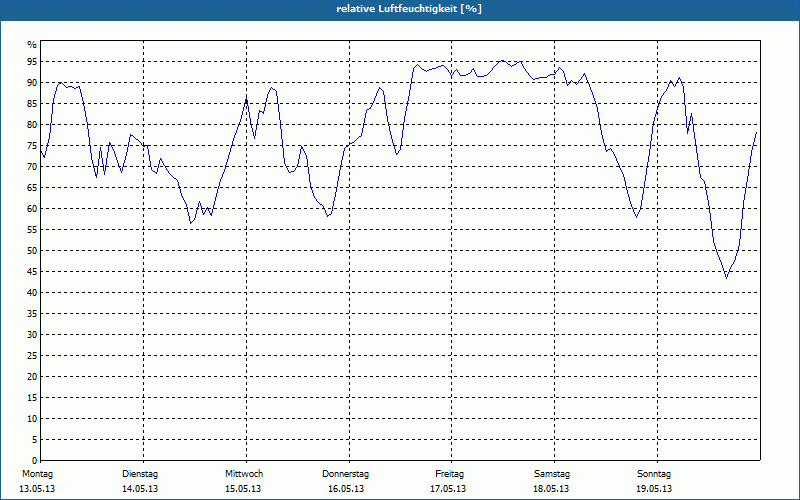Click the 45 y-axis value
The height and width of the screenshot is (500, 800).
coord(32,271)
